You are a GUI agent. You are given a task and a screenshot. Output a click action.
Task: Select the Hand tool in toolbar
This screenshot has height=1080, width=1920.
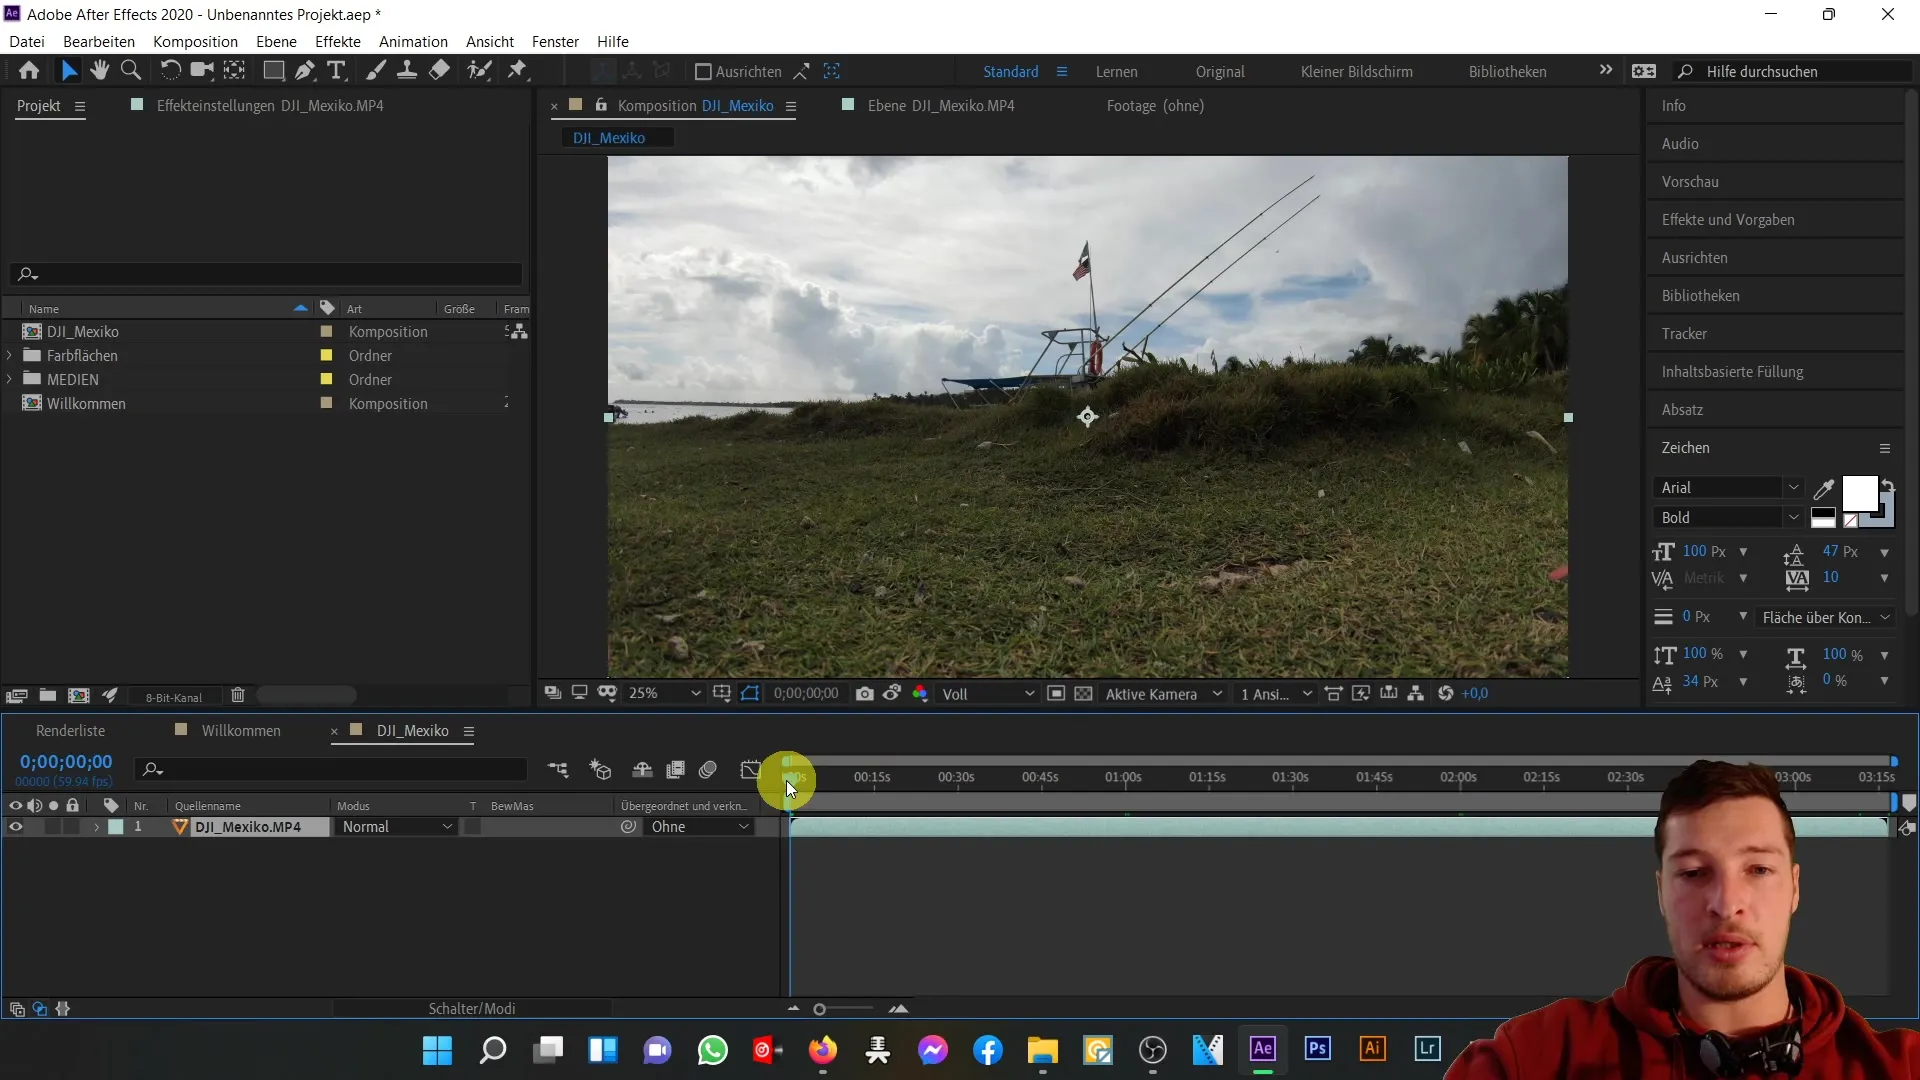tap(100, 71)
